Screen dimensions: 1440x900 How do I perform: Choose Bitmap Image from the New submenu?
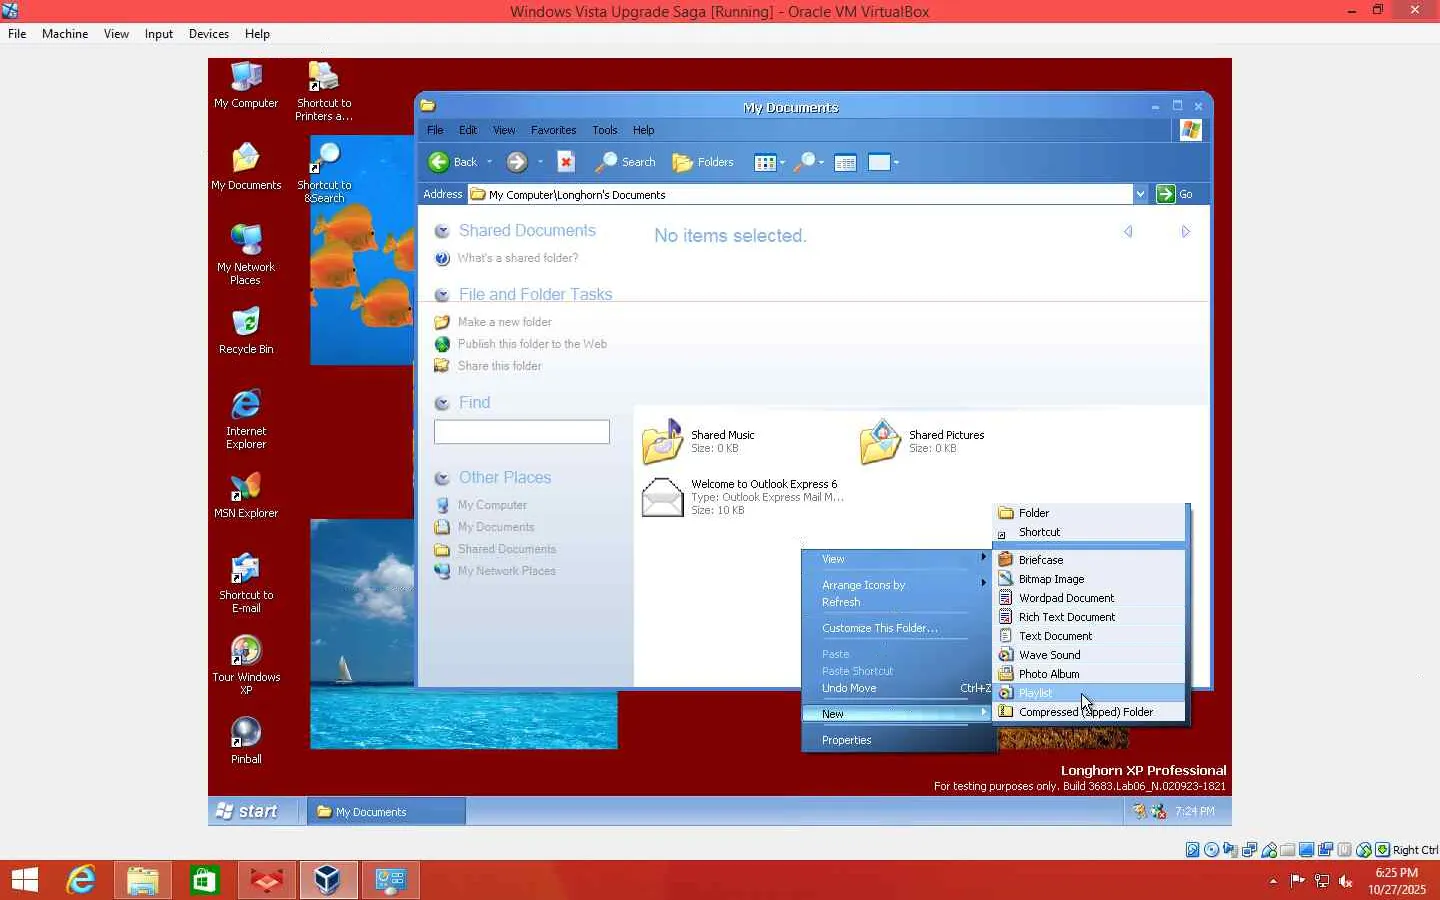click(1090, 579)
